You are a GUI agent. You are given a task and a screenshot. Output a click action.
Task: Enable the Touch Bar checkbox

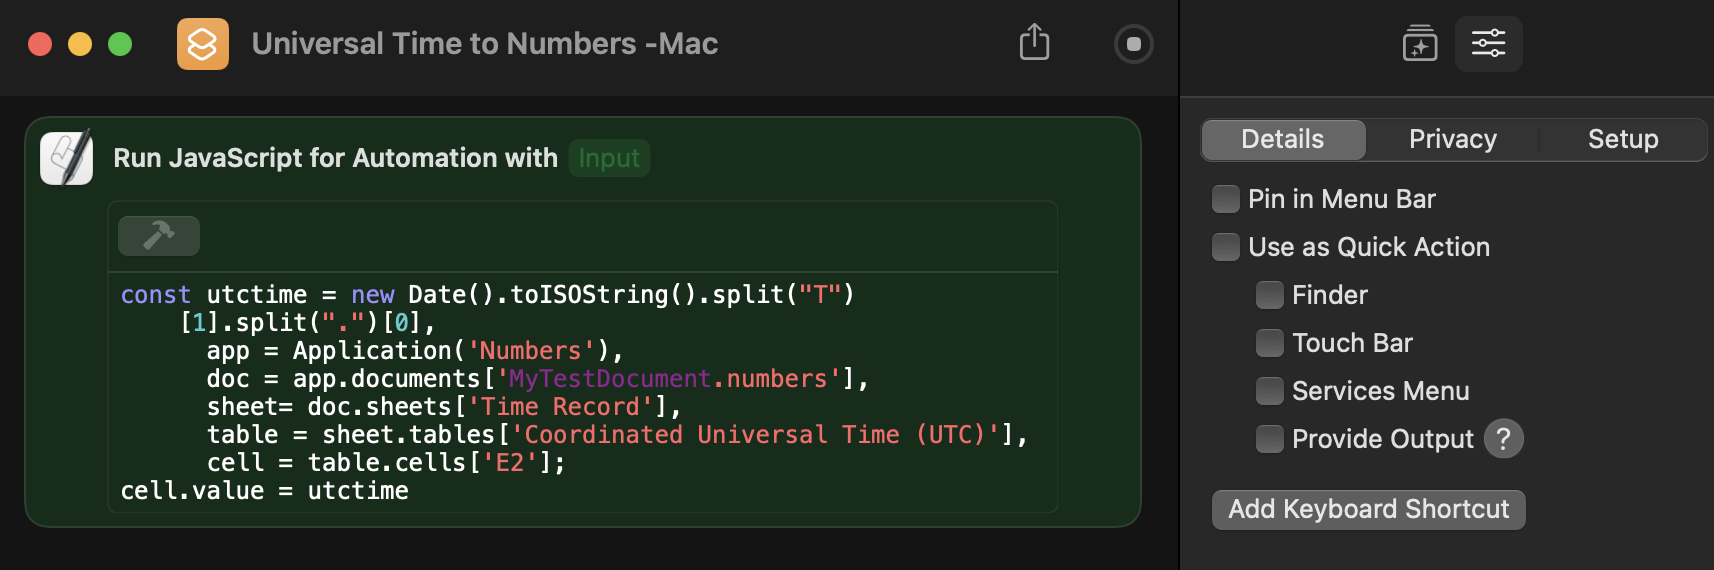click(x=1270, y=343)
